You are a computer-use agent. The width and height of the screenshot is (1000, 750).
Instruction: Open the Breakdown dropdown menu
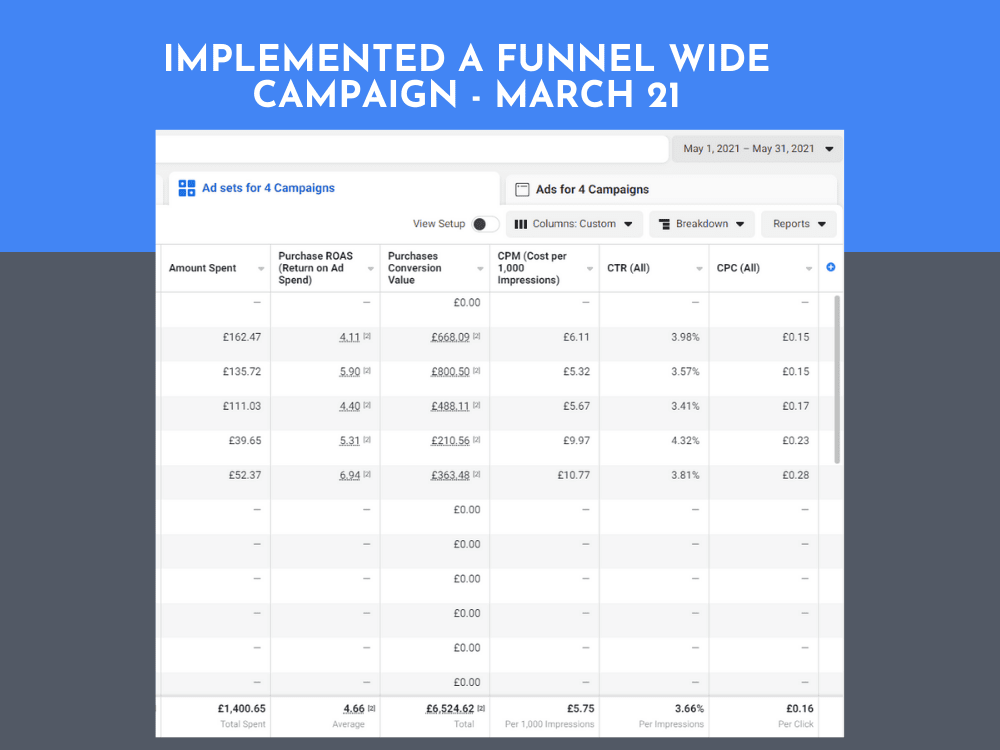(x=702, y=224)
